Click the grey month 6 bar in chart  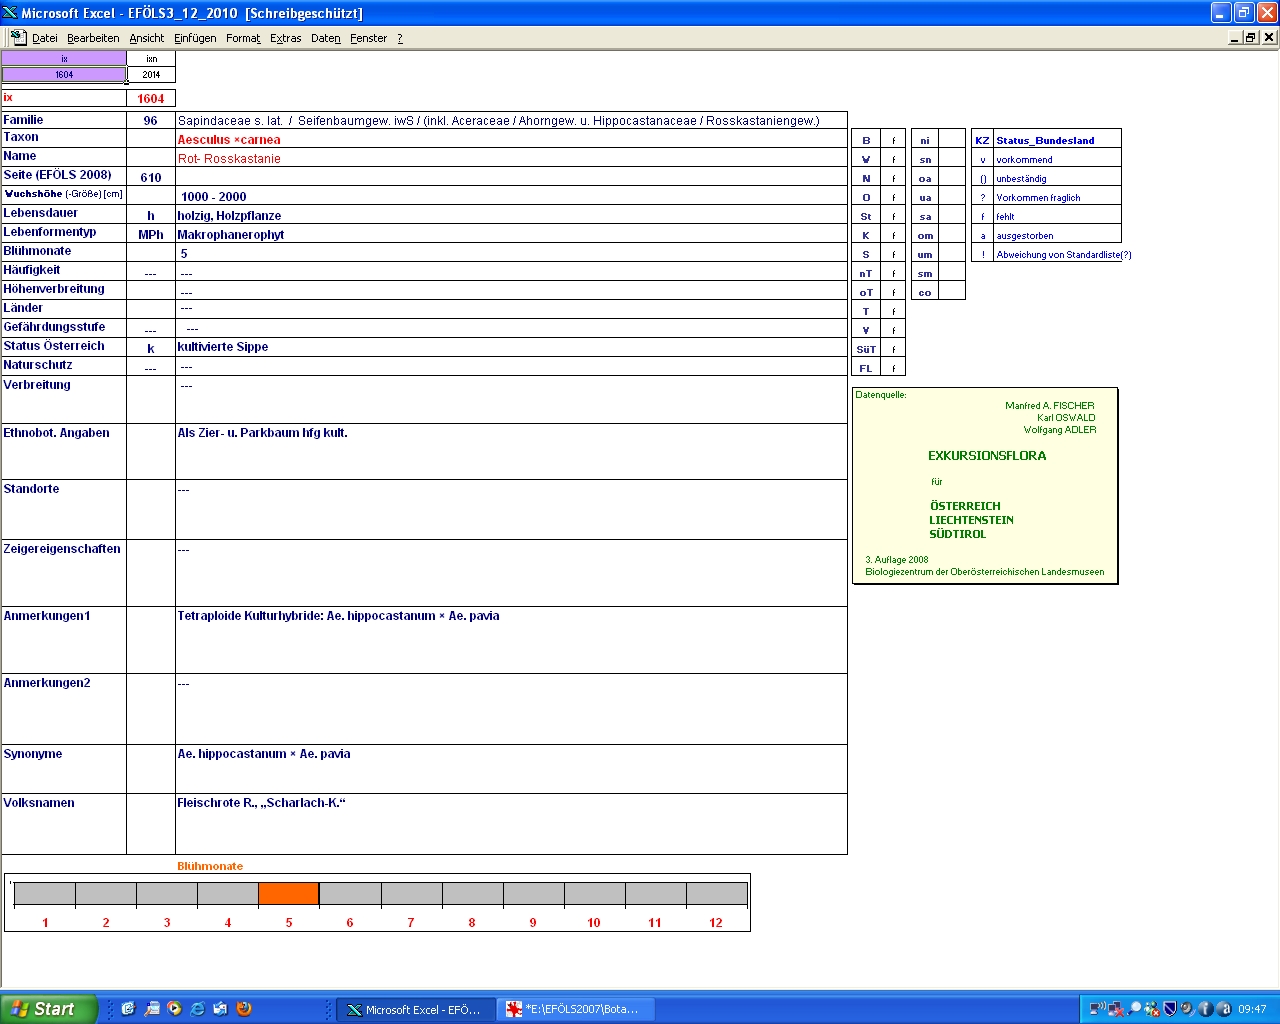coord(350,894)
